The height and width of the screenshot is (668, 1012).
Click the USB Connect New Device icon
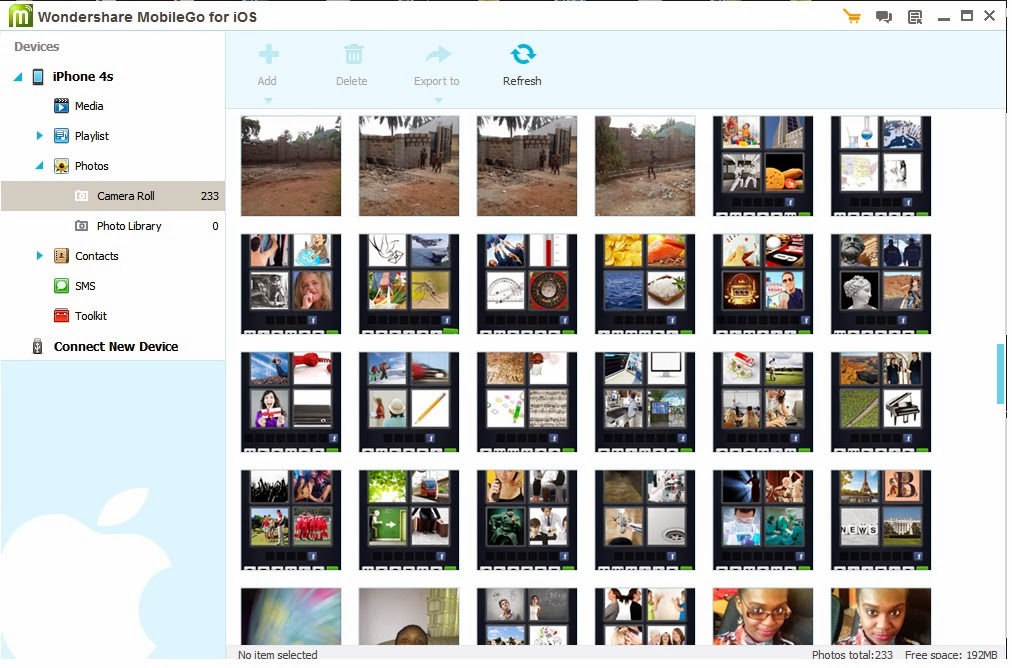(37, 347)
